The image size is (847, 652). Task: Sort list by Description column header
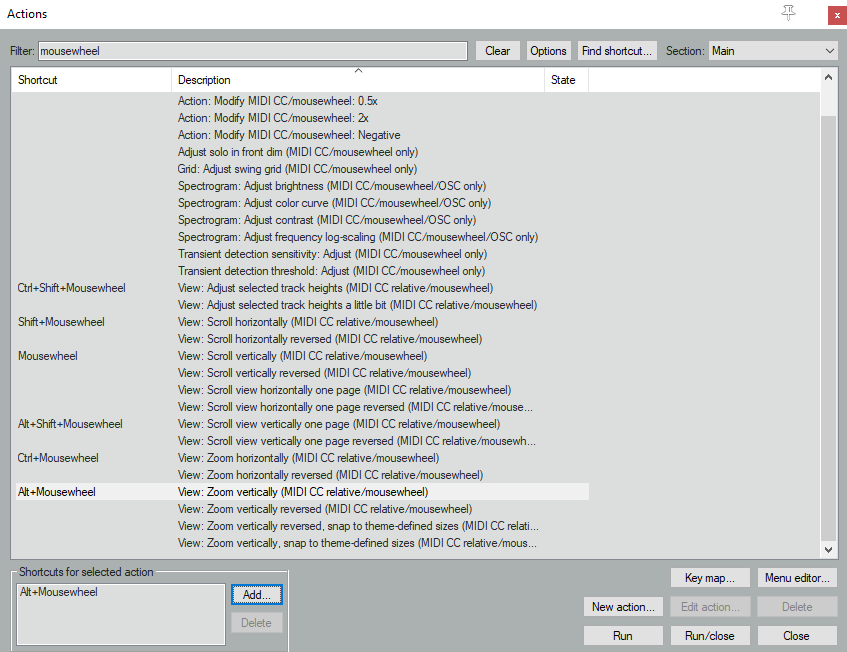pos(358,80)
